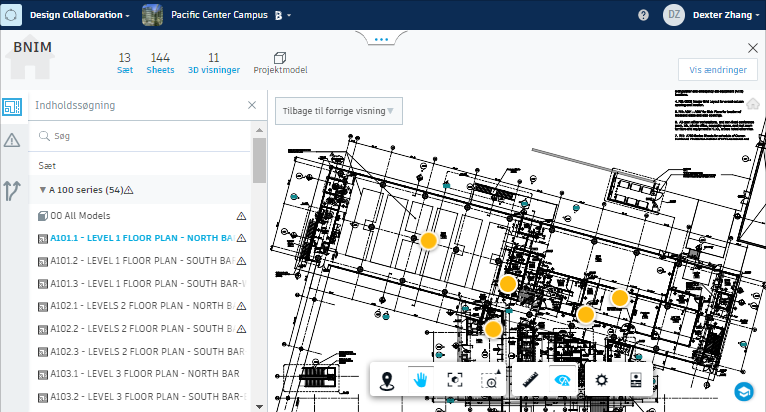766x412 pixels.
Task: Click warning icon on A 100 series header
Action: point(128,190)
